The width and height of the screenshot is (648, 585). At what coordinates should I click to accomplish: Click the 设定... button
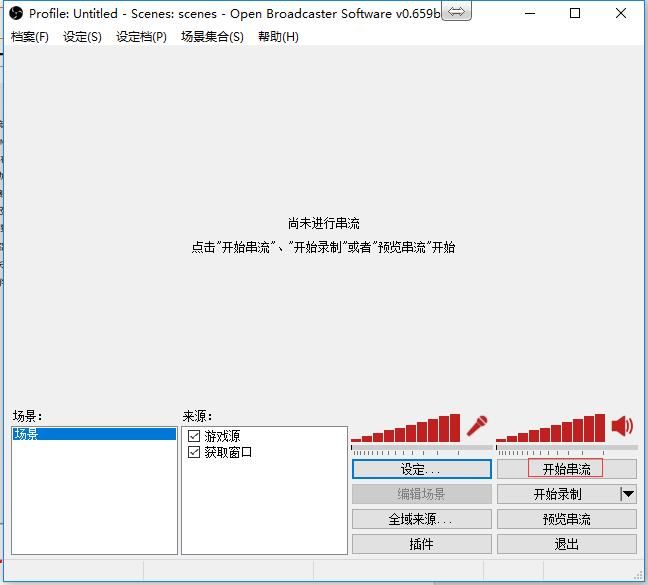422,469
